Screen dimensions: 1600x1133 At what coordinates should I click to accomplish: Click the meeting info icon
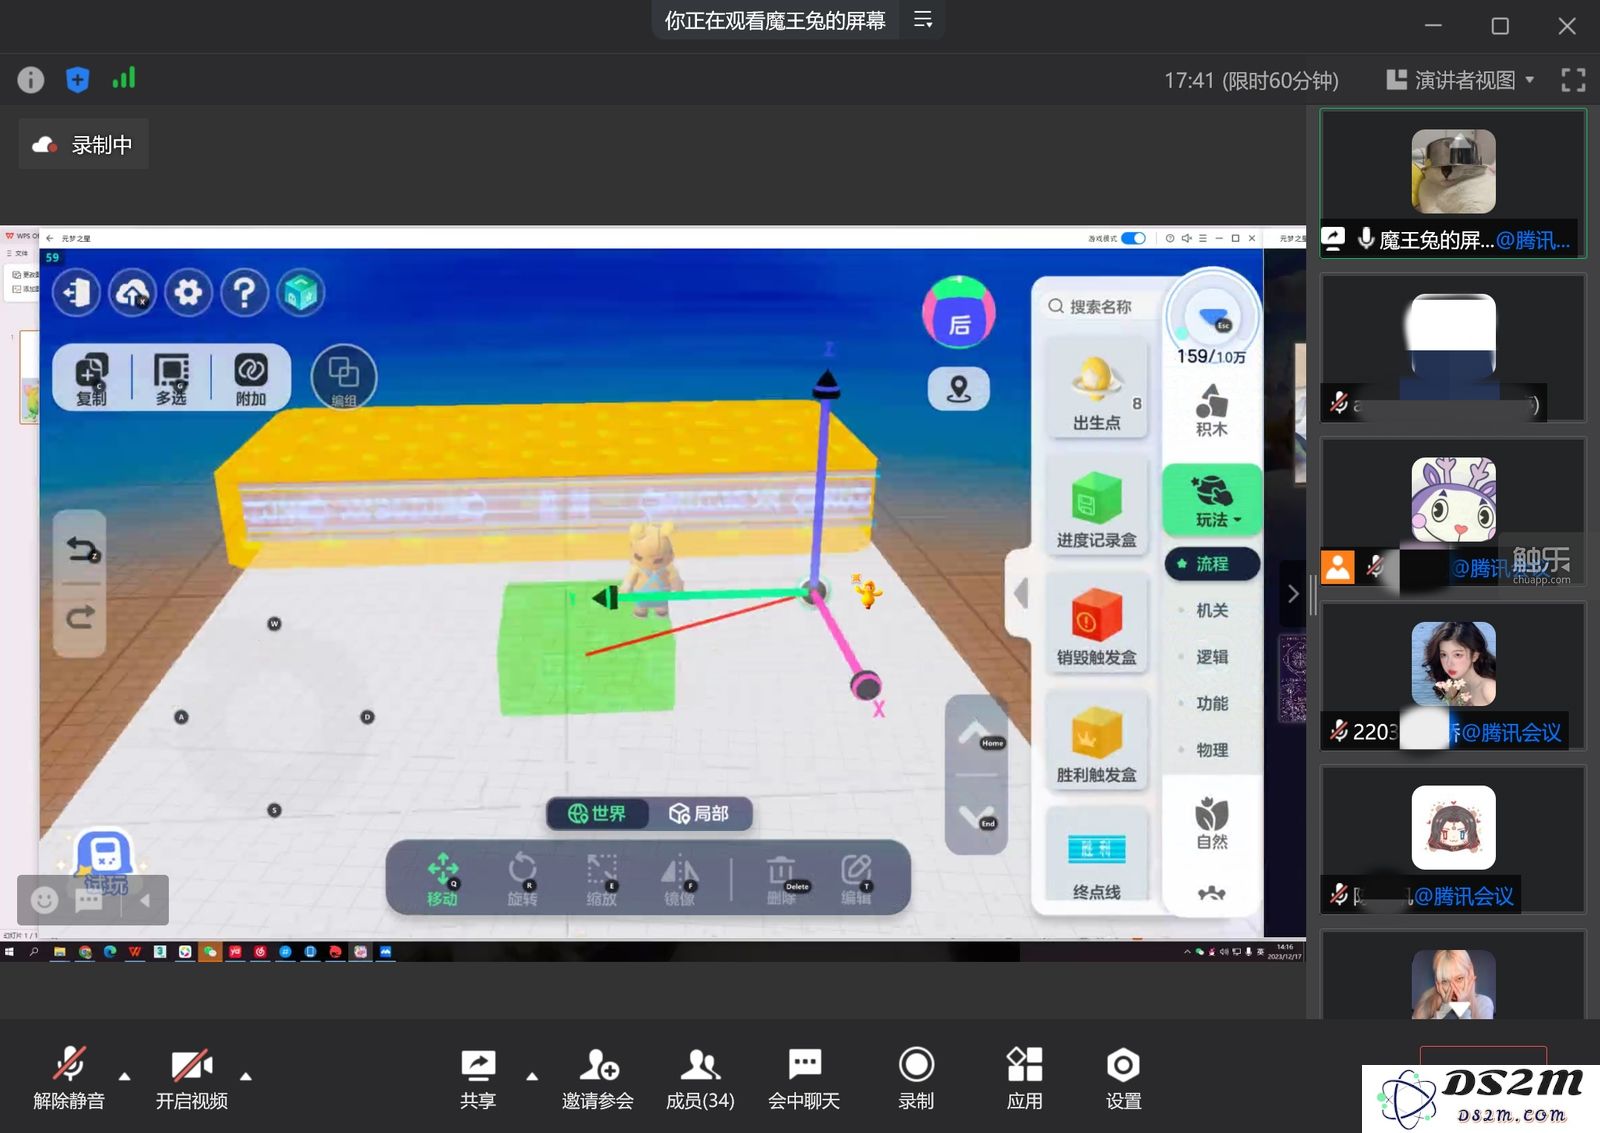click(x=31, y=80)
